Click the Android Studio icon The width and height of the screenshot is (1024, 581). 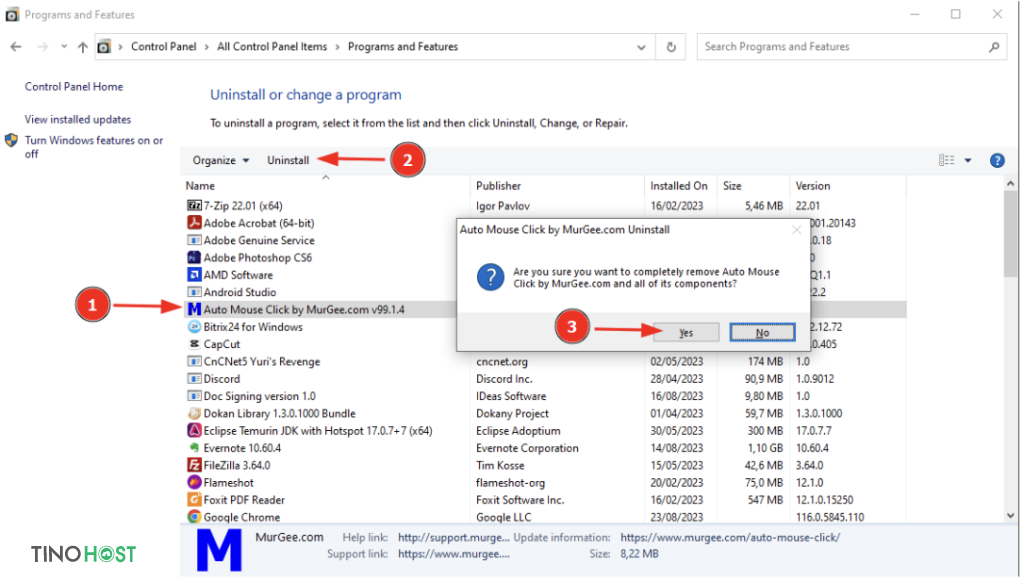coord(194,292)
